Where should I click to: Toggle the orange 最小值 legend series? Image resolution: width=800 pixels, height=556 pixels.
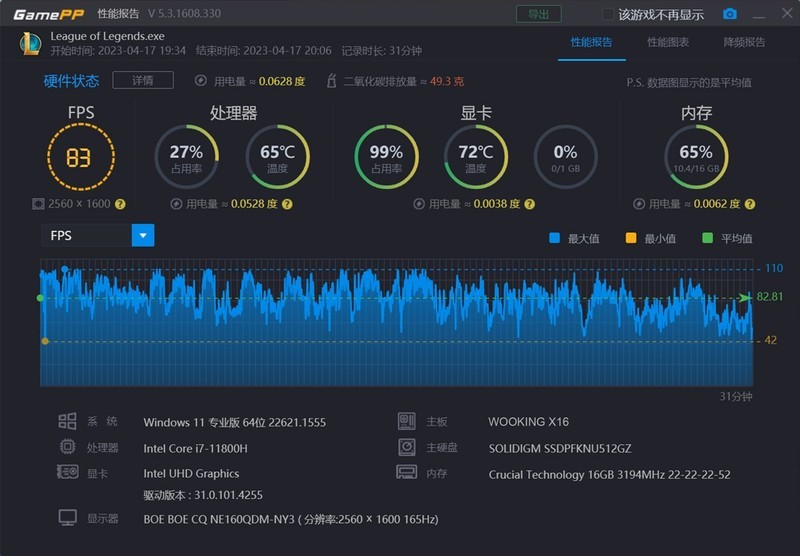[631, 238]
